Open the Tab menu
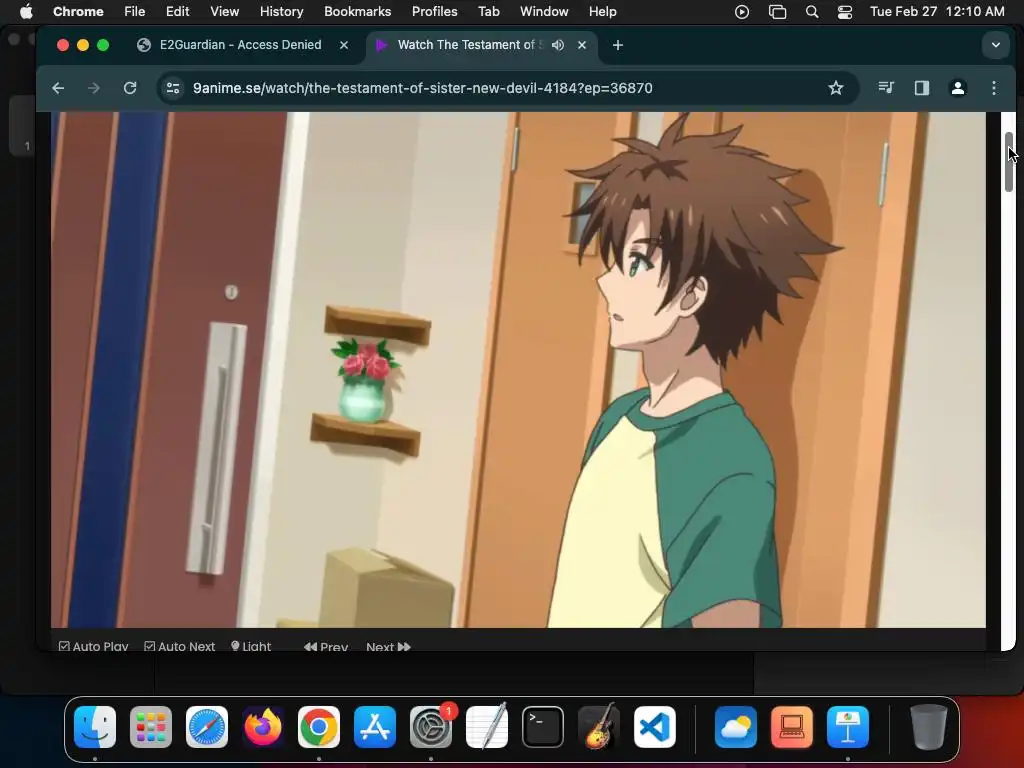This screenshot has height=768, width=1024. (488, 11)
